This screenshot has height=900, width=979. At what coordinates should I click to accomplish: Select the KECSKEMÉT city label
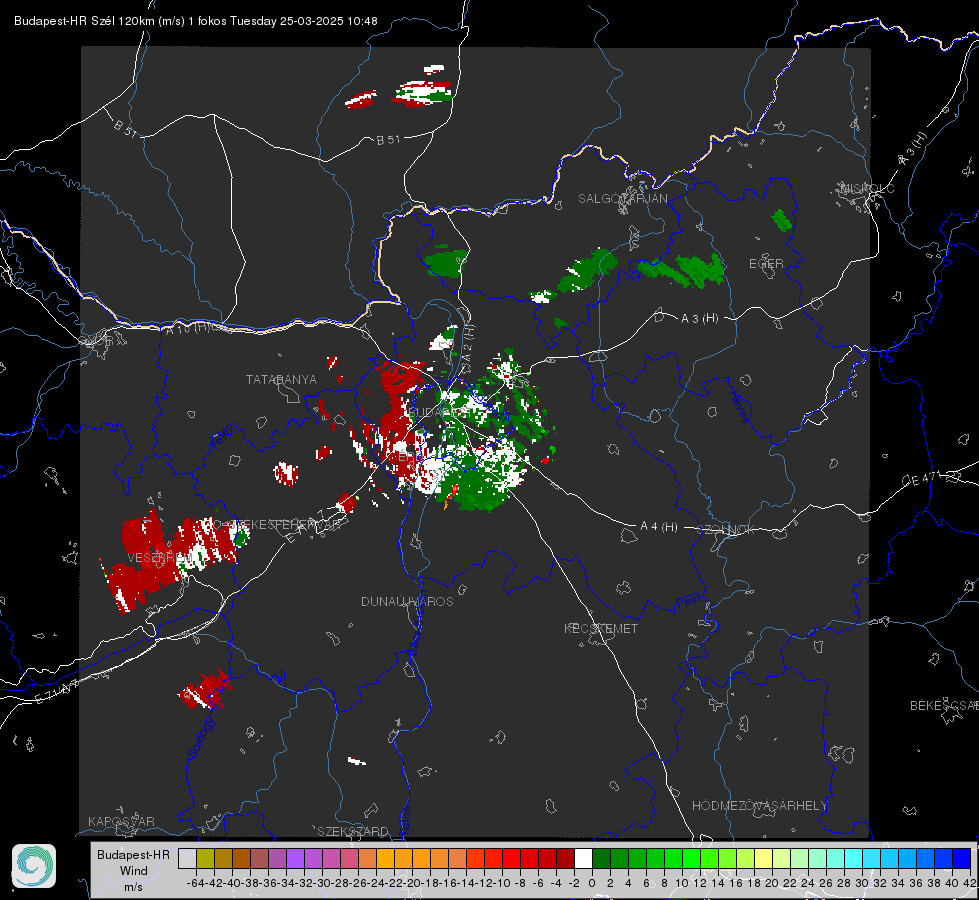tap(601, 628)
